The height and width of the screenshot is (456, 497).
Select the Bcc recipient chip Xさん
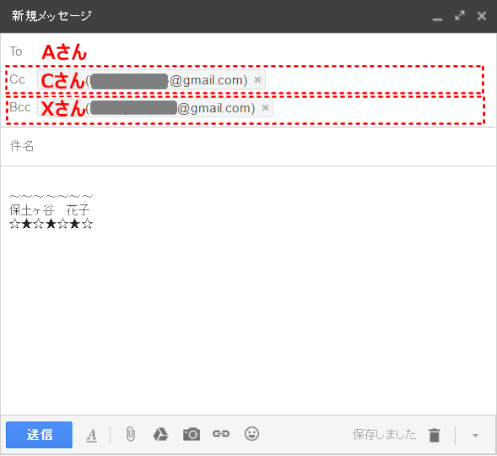[155, 108]
